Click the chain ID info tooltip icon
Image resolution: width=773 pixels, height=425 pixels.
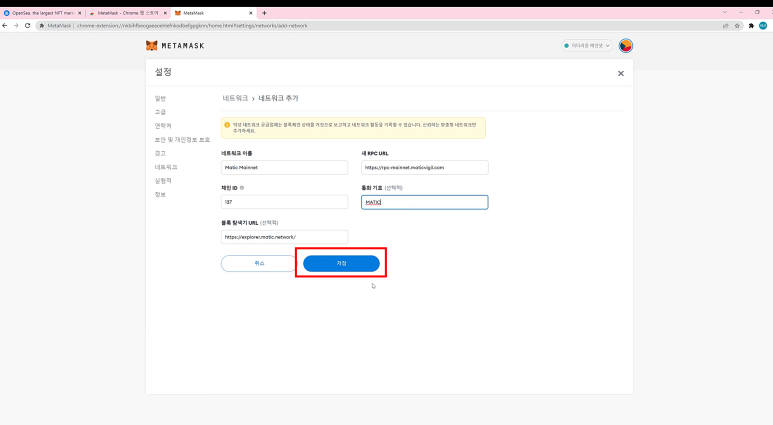pyautogui.click(x=242, y=188)
